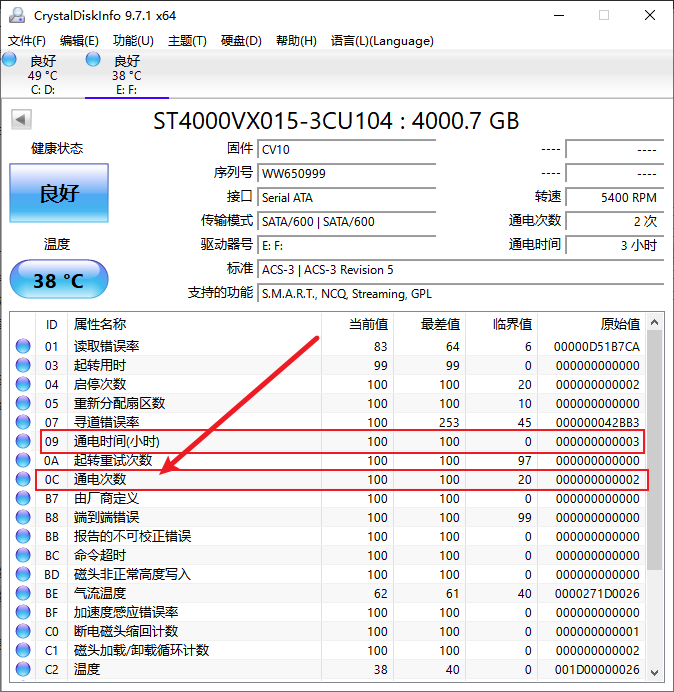
Task: Open the 文件(F) menu
Action: point(26,41)
